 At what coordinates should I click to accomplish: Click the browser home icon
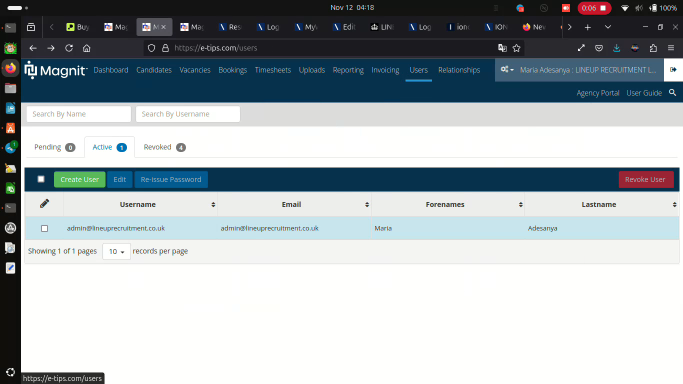pyautogui.click(x=87, y=48)
